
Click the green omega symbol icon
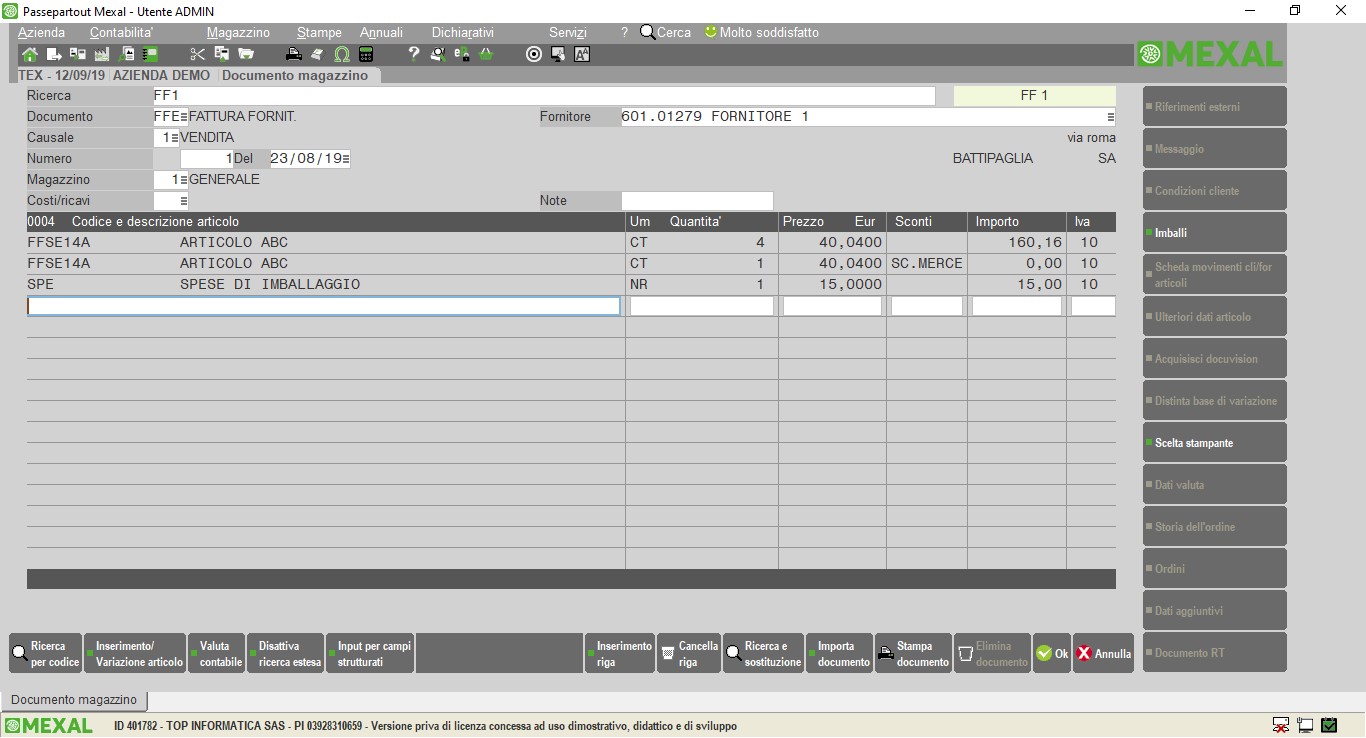(342, 54)
